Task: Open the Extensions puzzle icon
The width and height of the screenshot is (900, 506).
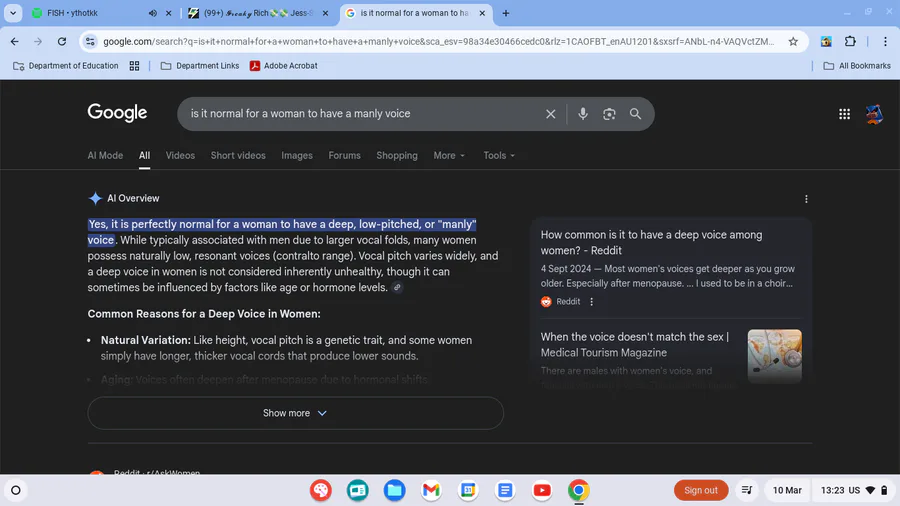Action: click(850, 41)
